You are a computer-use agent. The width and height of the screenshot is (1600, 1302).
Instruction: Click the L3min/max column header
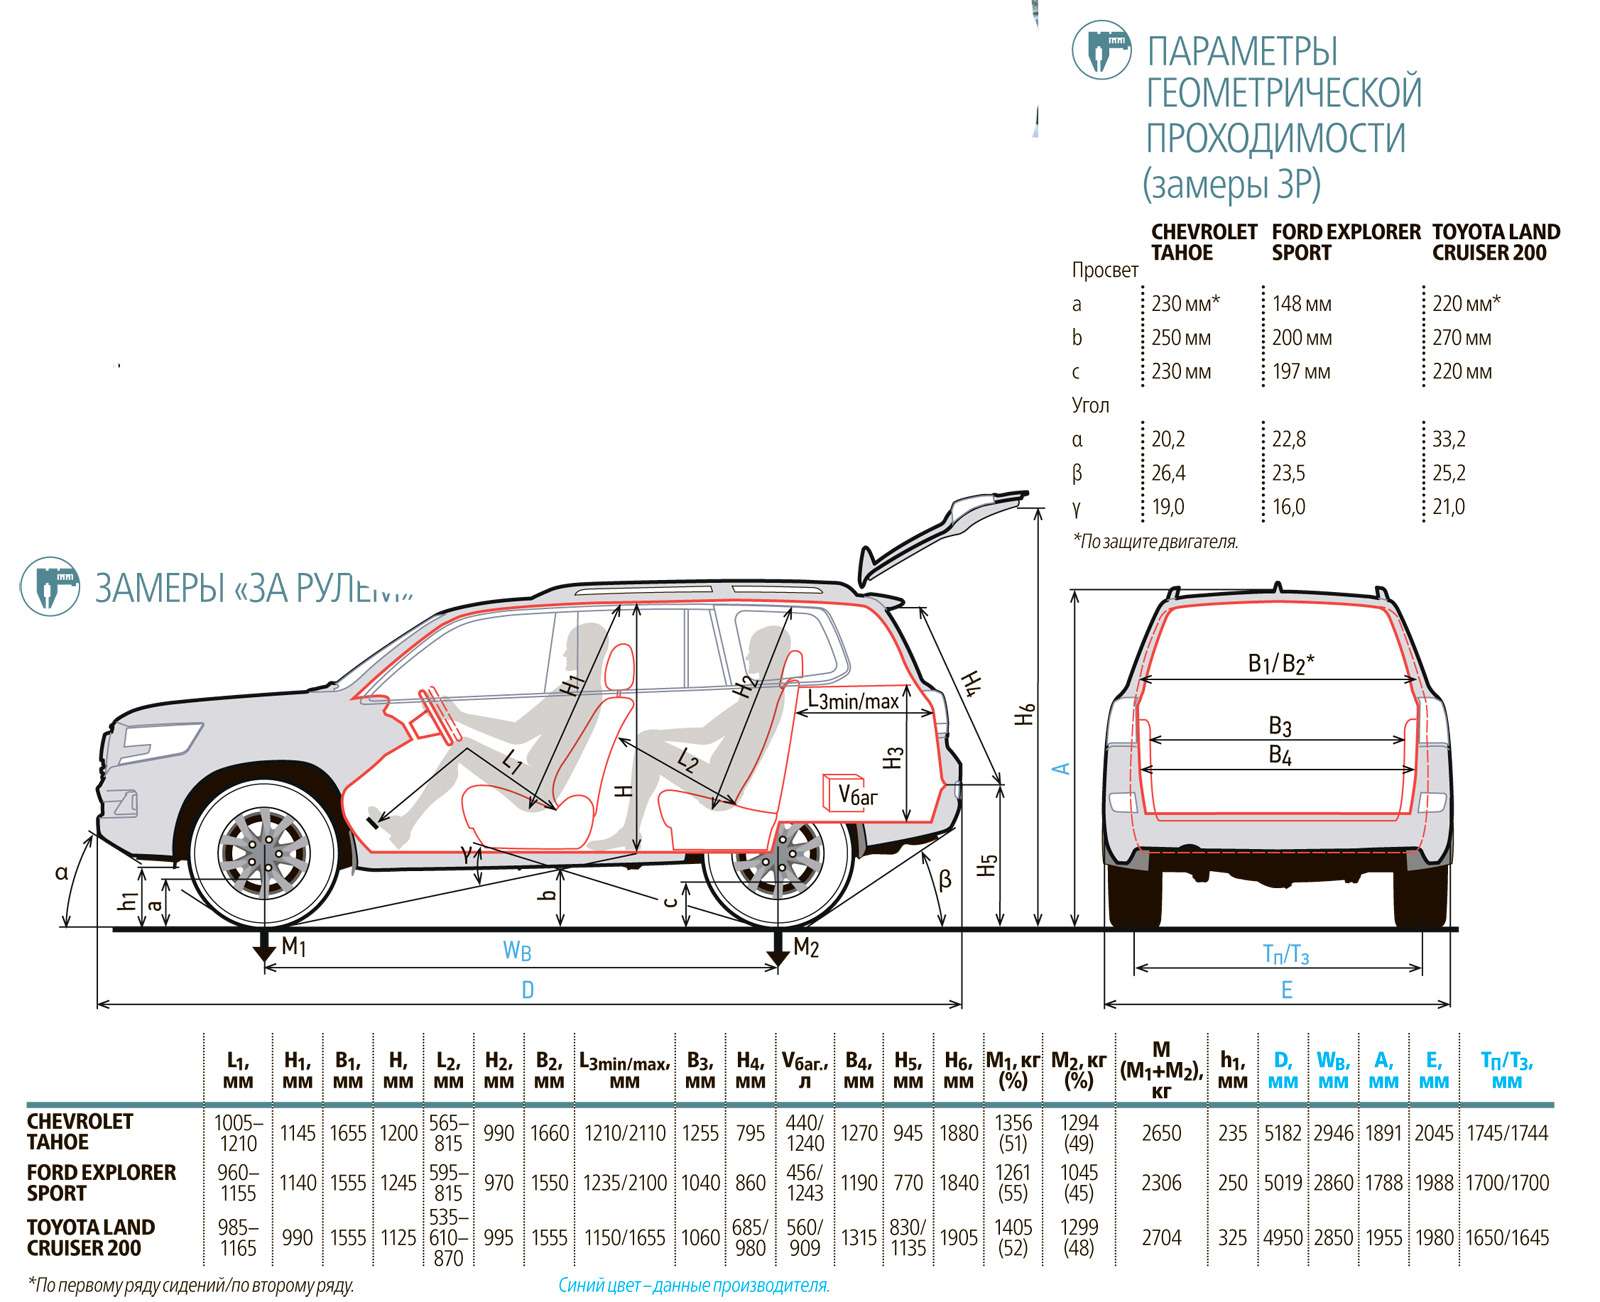pyautogui.click(x=623, y=1072)
